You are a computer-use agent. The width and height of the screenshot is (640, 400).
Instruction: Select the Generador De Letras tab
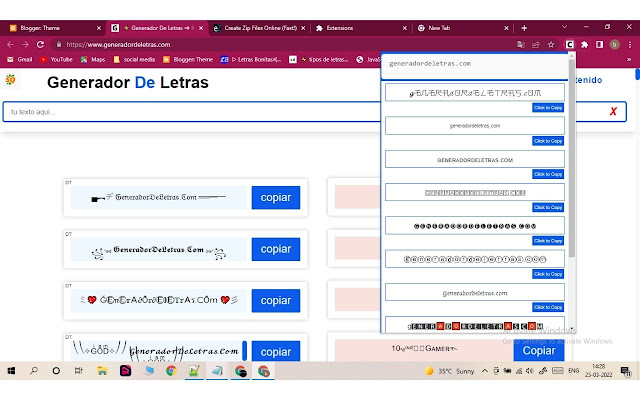(x=157, y=28)
